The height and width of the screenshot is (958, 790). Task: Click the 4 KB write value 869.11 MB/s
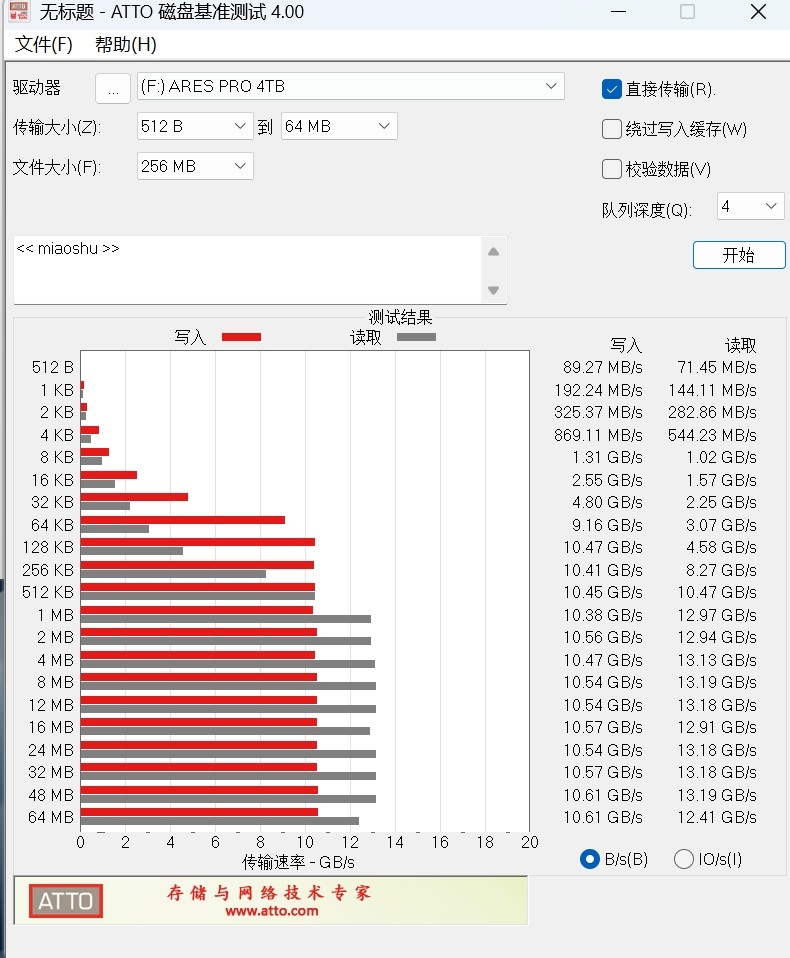click(x=598, y=435)
